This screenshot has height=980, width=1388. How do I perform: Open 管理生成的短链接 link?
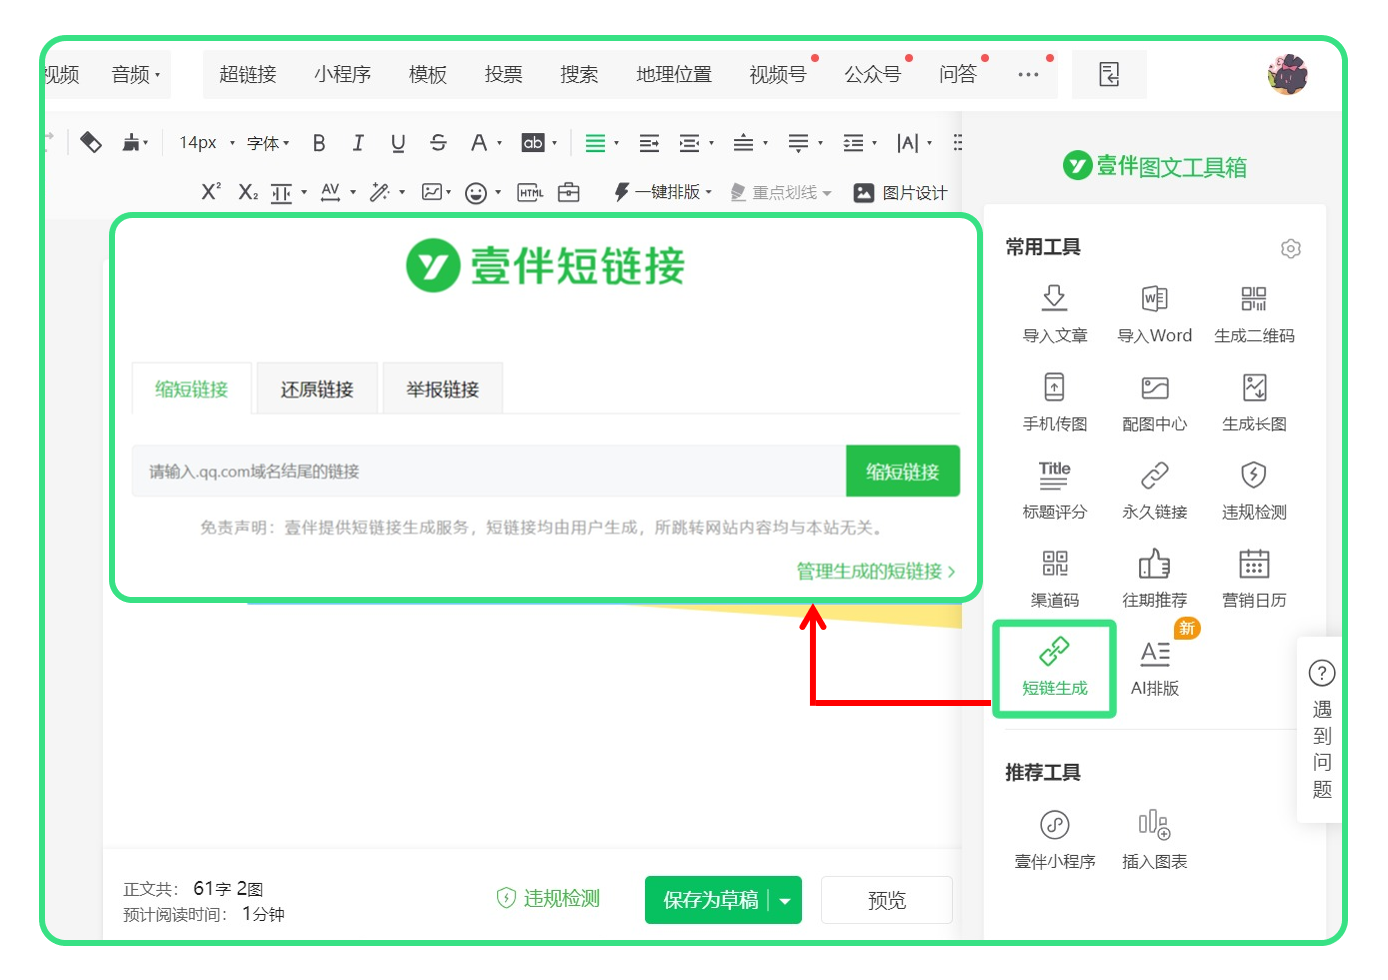[x=876, y=571]
